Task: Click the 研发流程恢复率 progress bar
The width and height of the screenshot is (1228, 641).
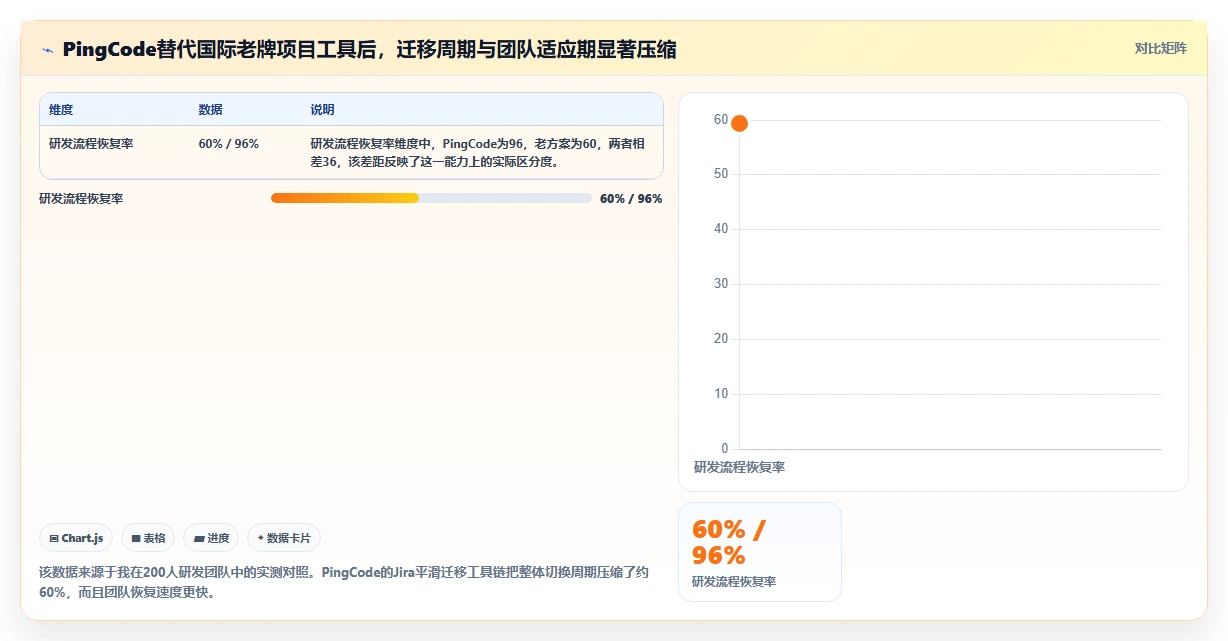Action: click(431, 198)
